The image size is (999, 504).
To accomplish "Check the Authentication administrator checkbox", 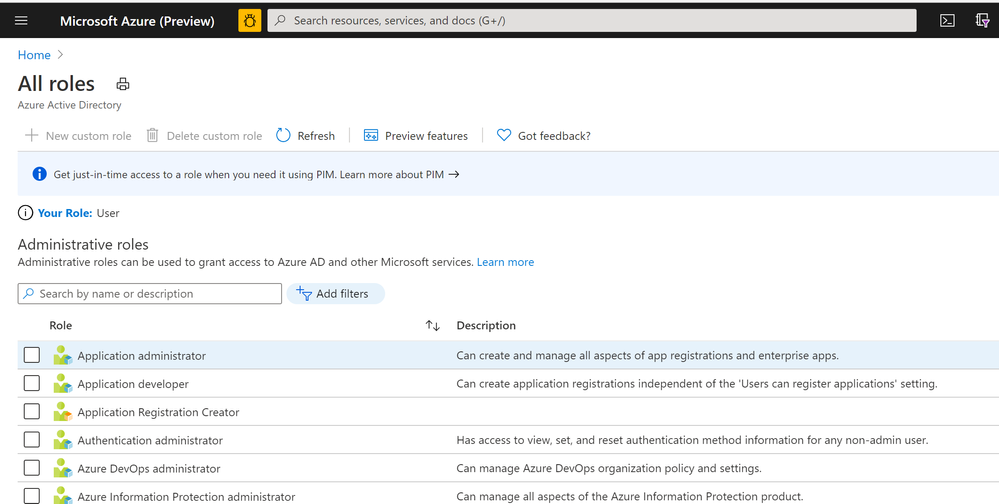I will (32, 439).
